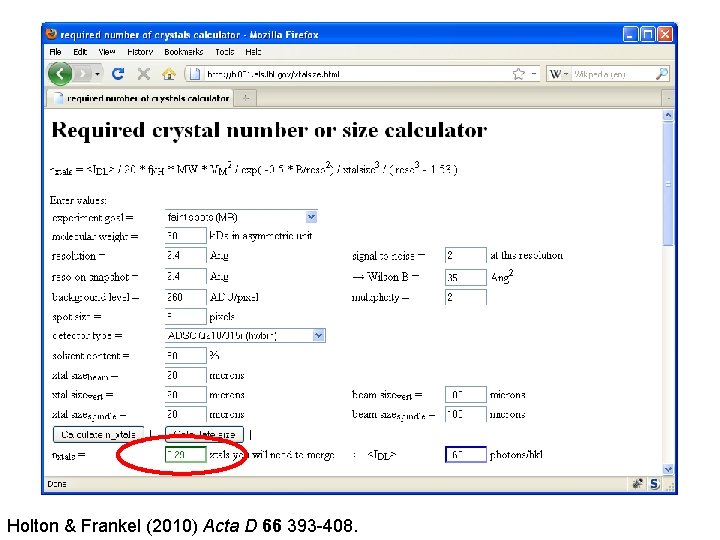The width and height of the screenshot is (720, 540).
Task: Click the resolution input field
Action: tap(186, 255)
